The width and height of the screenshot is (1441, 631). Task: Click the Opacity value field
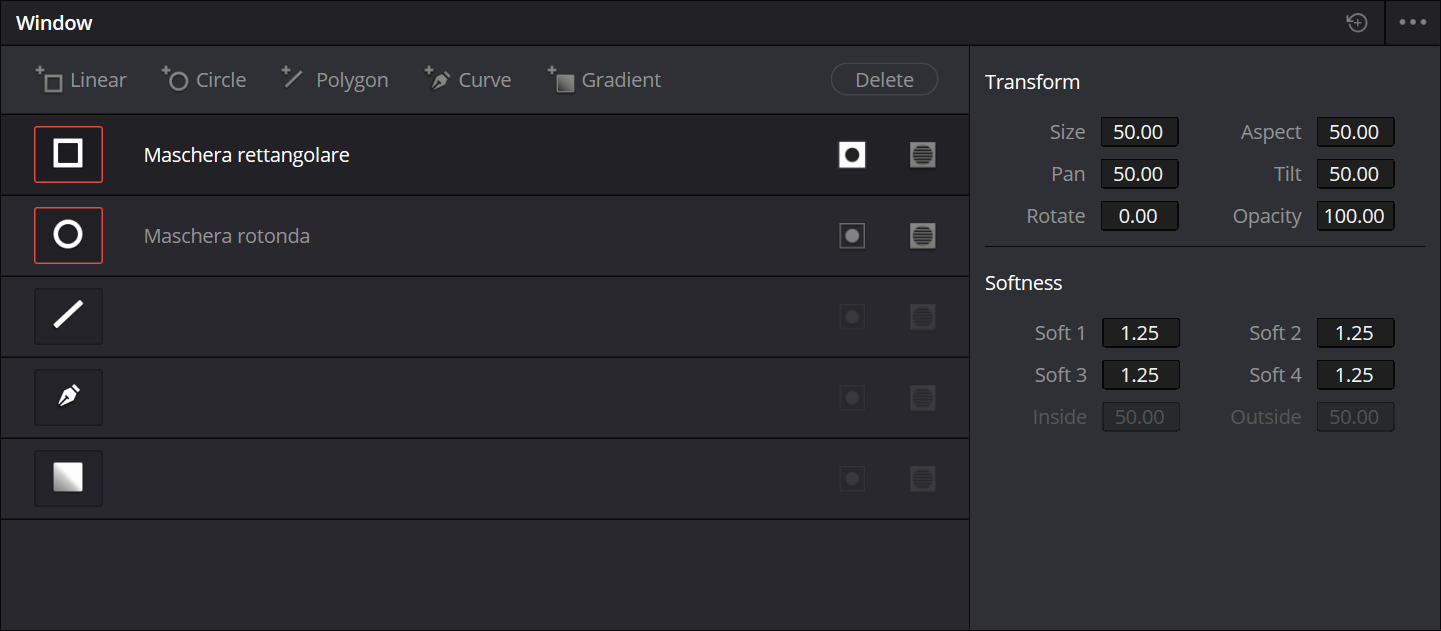coord(1355,216)
